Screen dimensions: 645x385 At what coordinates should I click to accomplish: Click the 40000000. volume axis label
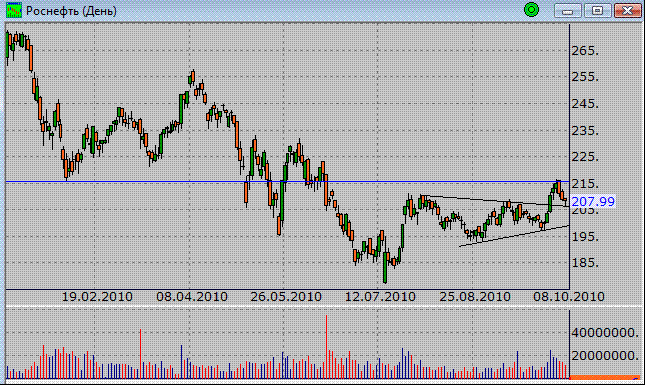pyautogui.click(x=605, y=332)
